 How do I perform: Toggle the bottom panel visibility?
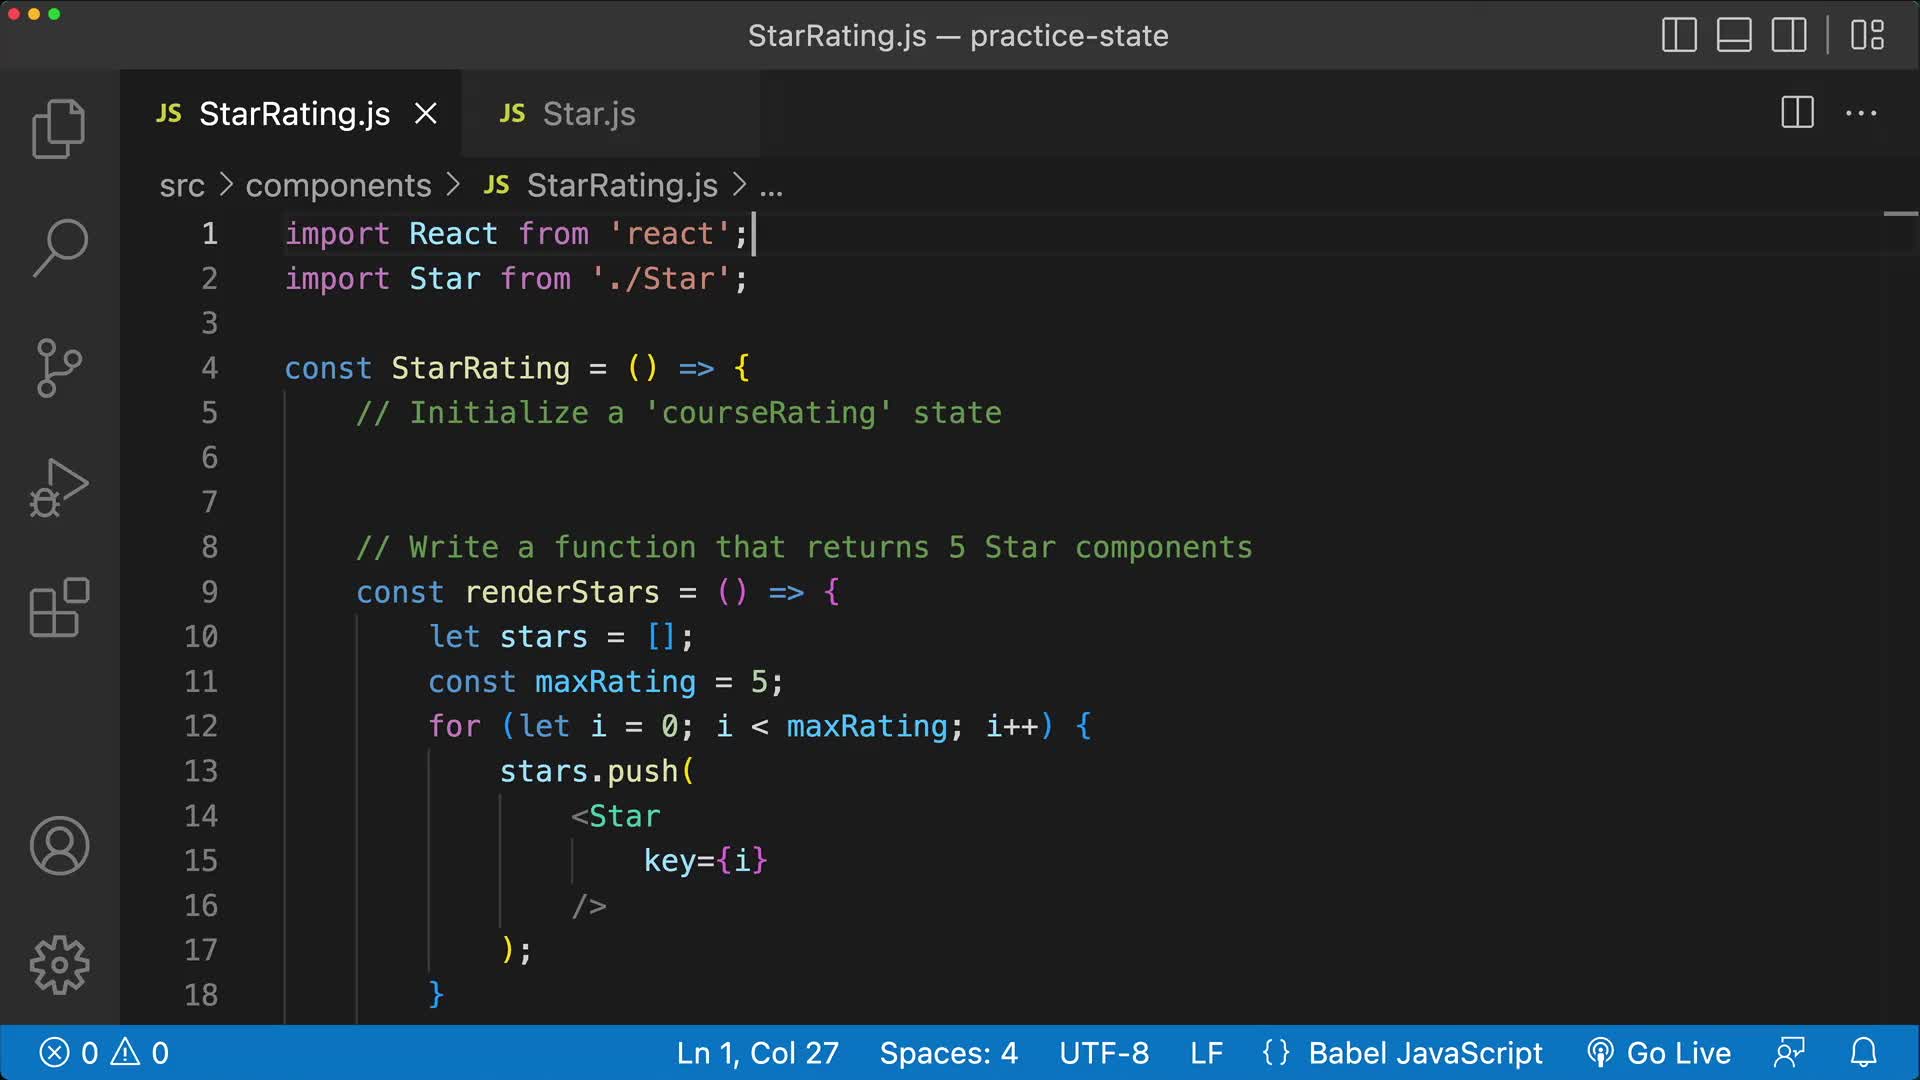coord(1734,35)
